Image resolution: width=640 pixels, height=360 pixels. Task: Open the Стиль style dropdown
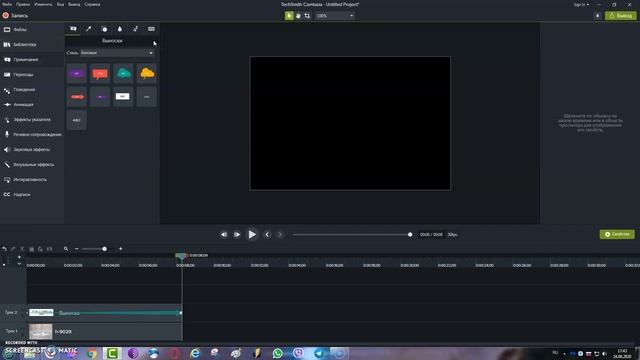117,53
